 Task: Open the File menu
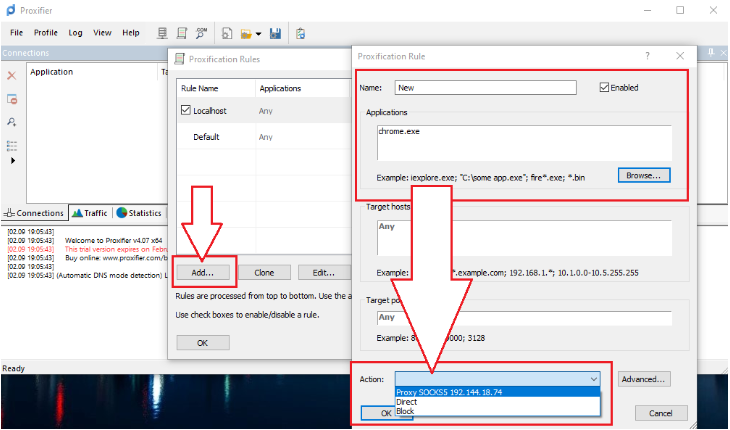coord(16,33)
